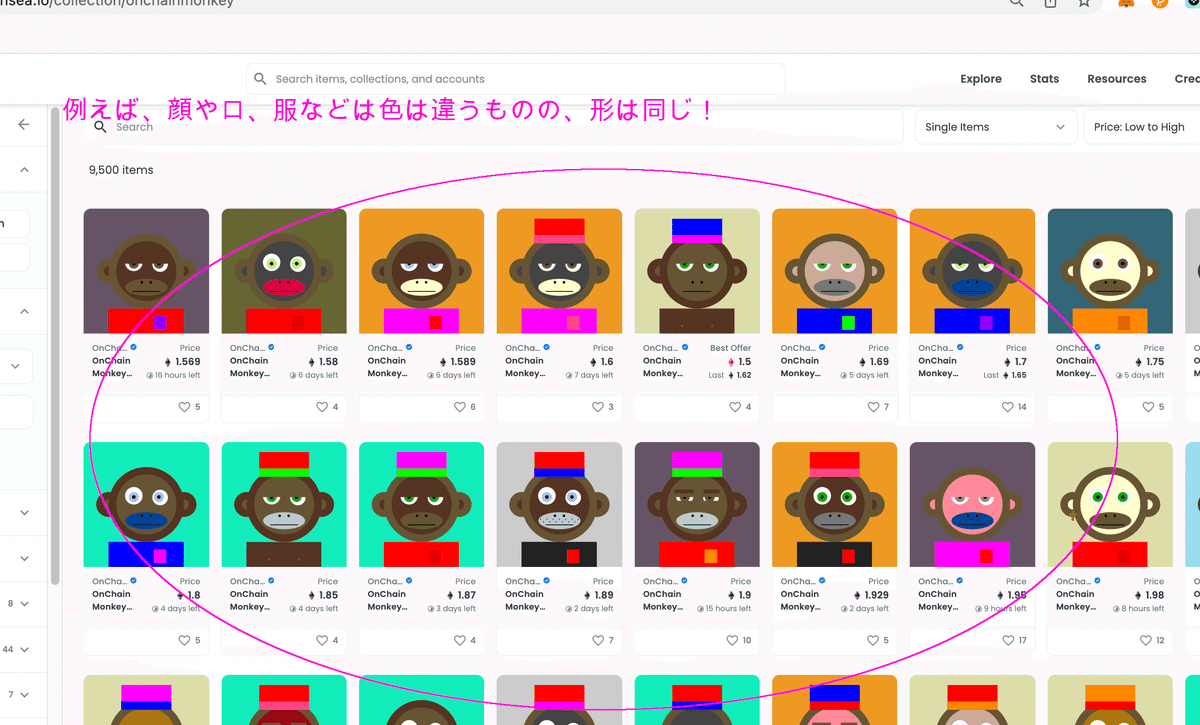Favorite the monkey priced 1.98

1146,640
